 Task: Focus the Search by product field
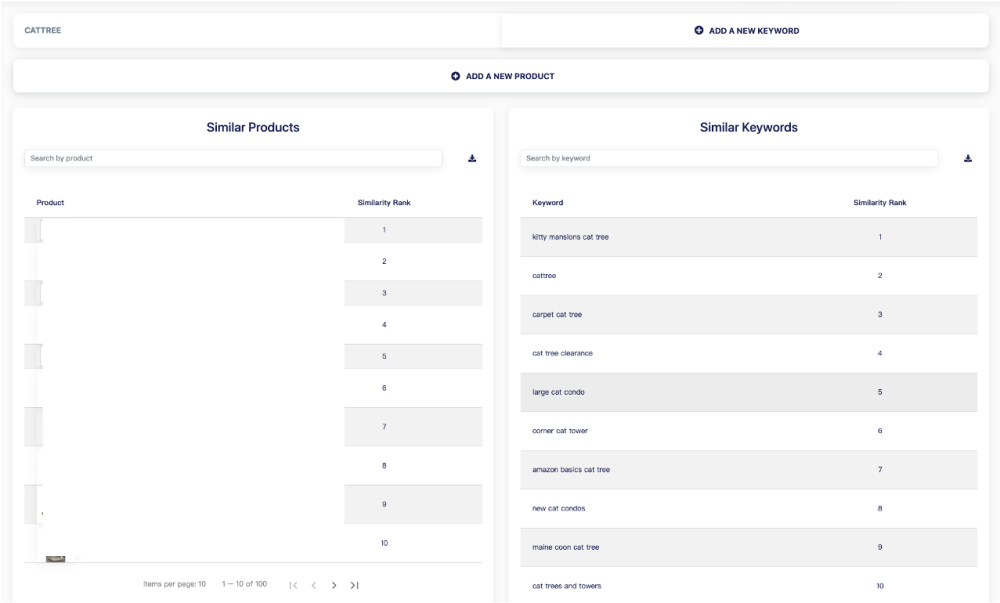[233, 158]
